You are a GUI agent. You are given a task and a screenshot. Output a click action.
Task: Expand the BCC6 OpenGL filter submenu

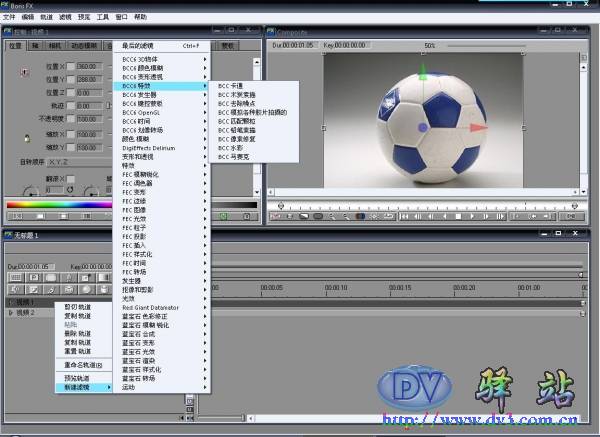161,113
